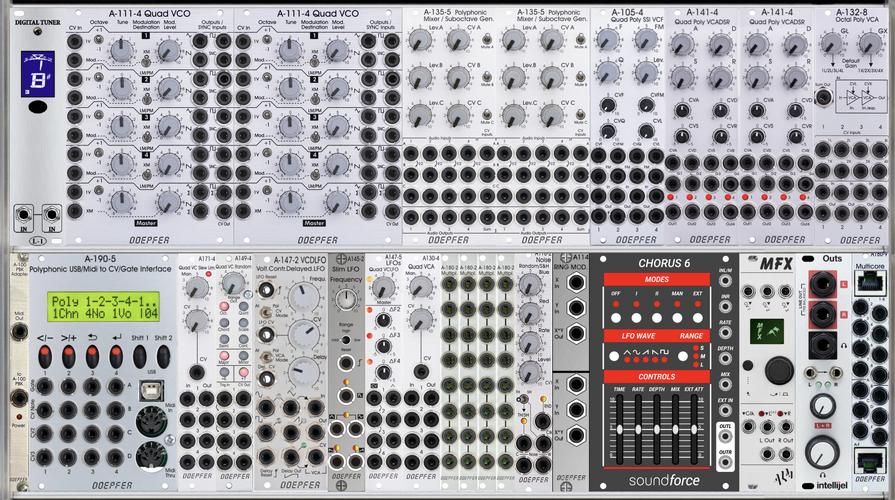The width and height of the screenshot is (895, 500).
Task: Click the bottom RJ45 port on Multicore
Action: point(870,459)
